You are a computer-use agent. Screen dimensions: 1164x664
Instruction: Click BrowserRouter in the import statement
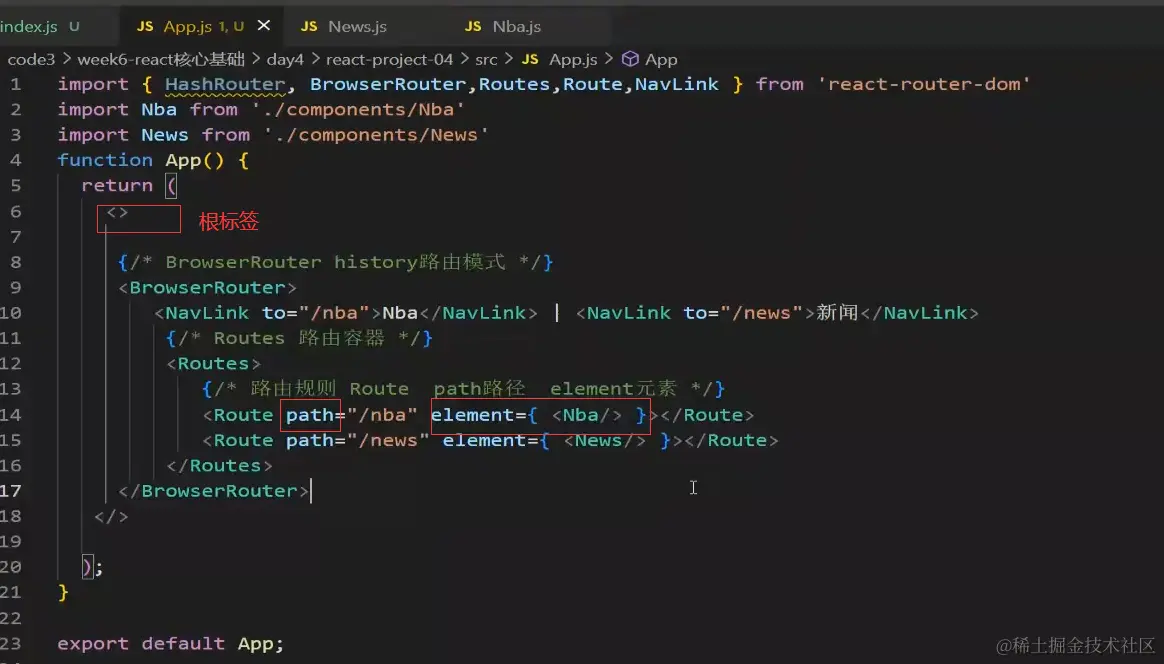pyautogui.click(x=388, y=84)
